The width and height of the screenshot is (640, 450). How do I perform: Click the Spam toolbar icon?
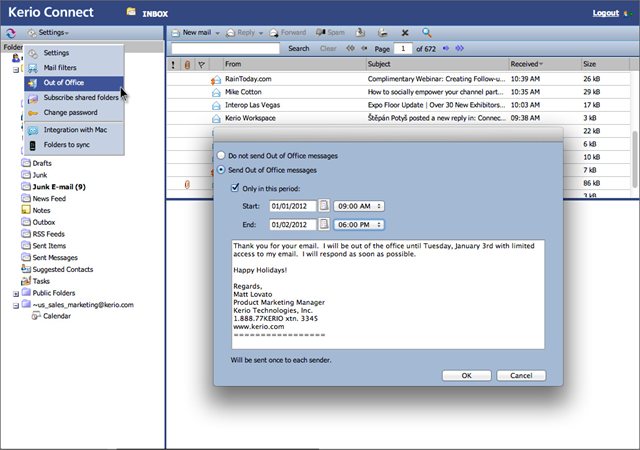(320, 32)
